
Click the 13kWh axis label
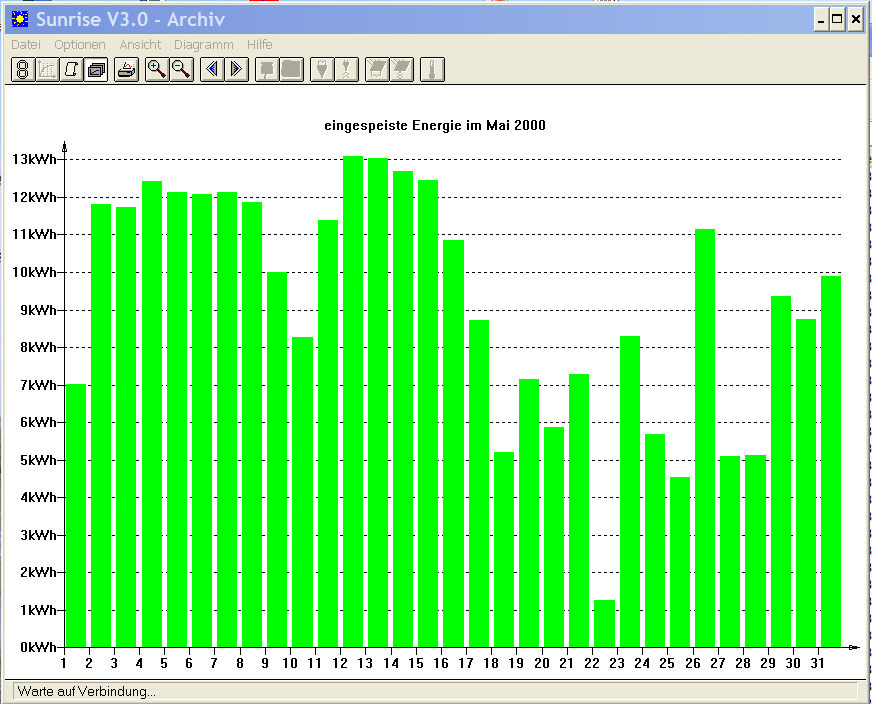pos(34,159)
